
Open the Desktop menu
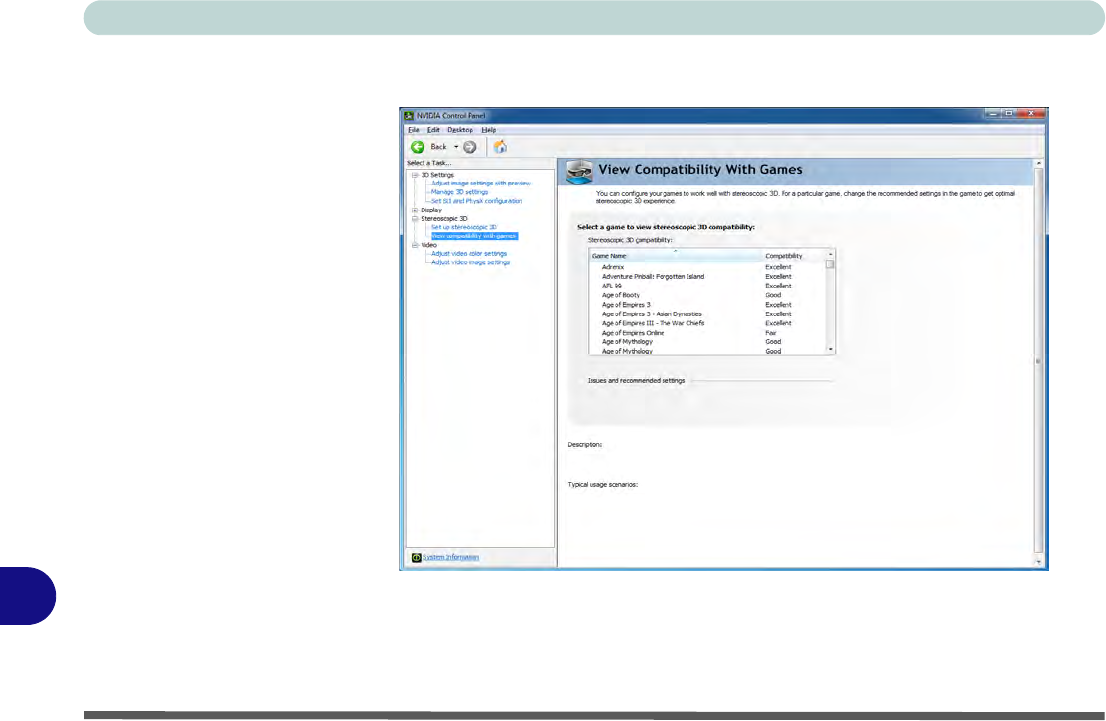pos(460,130)
